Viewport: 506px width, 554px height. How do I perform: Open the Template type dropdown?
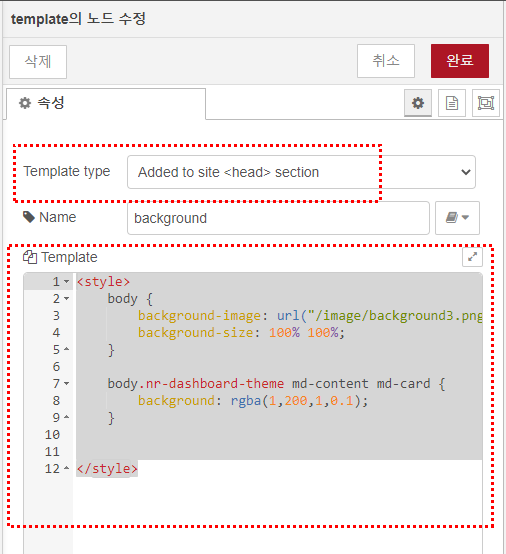pos(301,172)
